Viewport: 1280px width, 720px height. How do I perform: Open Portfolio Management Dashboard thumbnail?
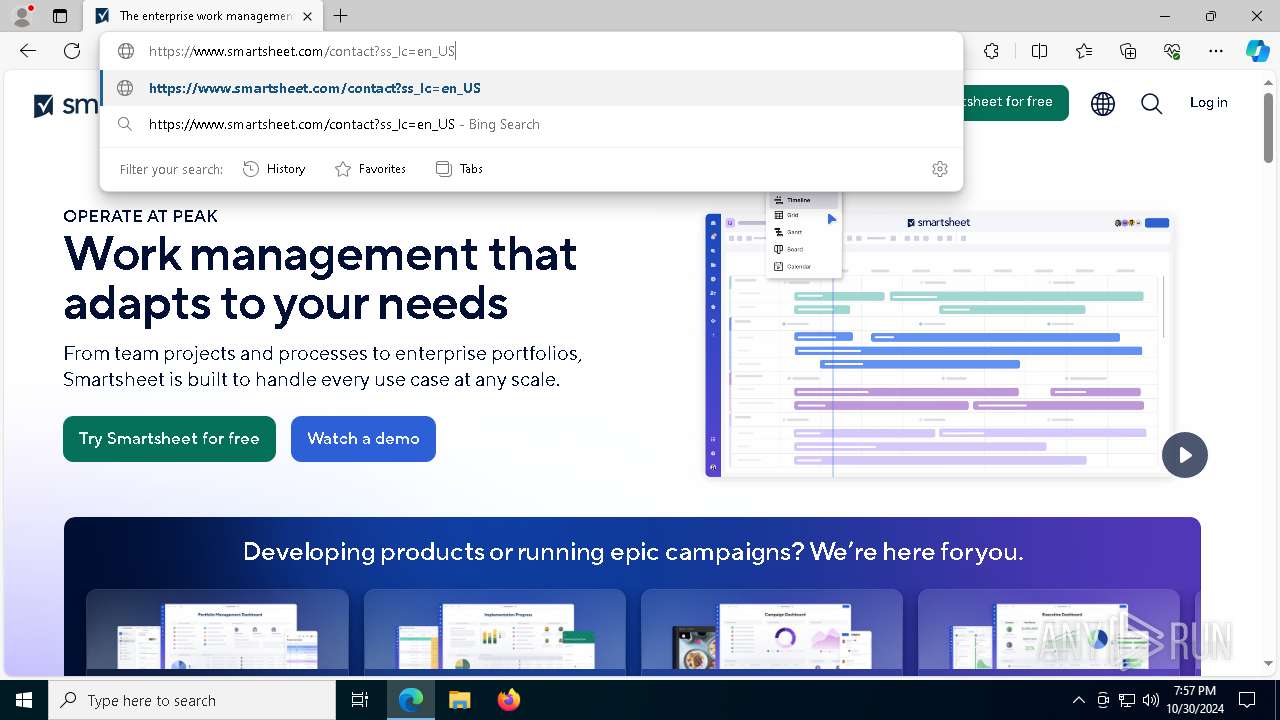pos(217,629)
